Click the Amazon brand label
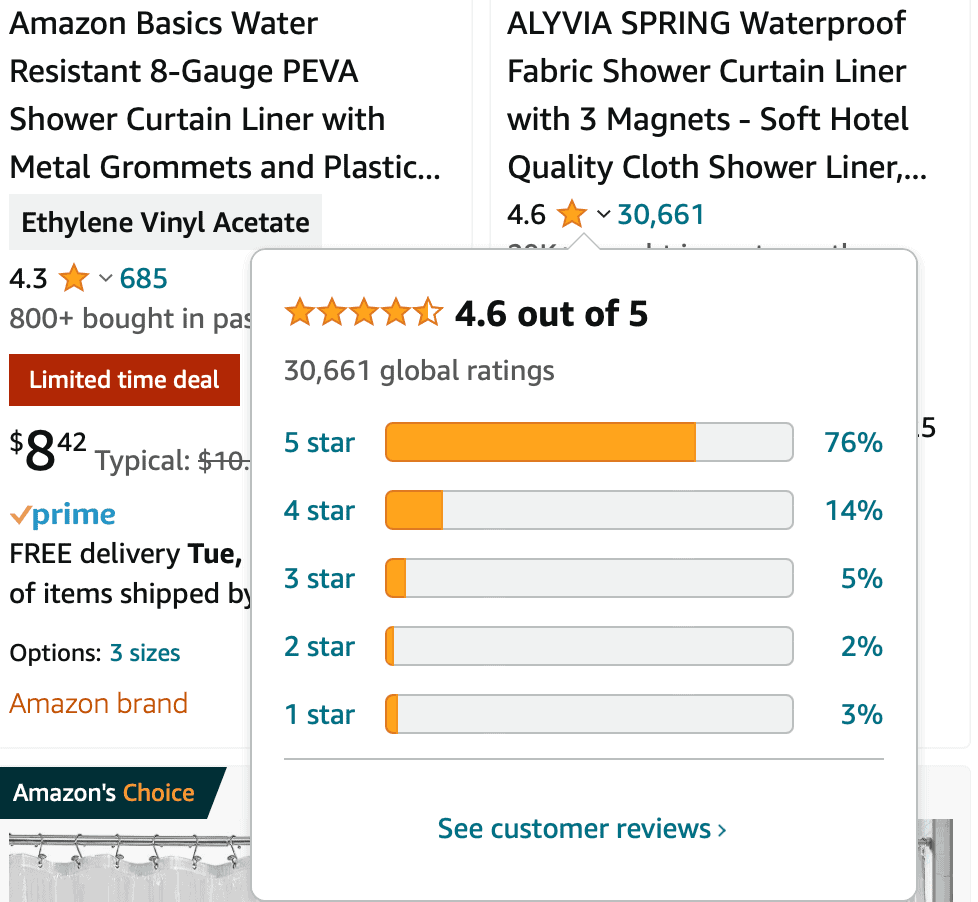This screenshot has width=978, height=902. [98, 703]
